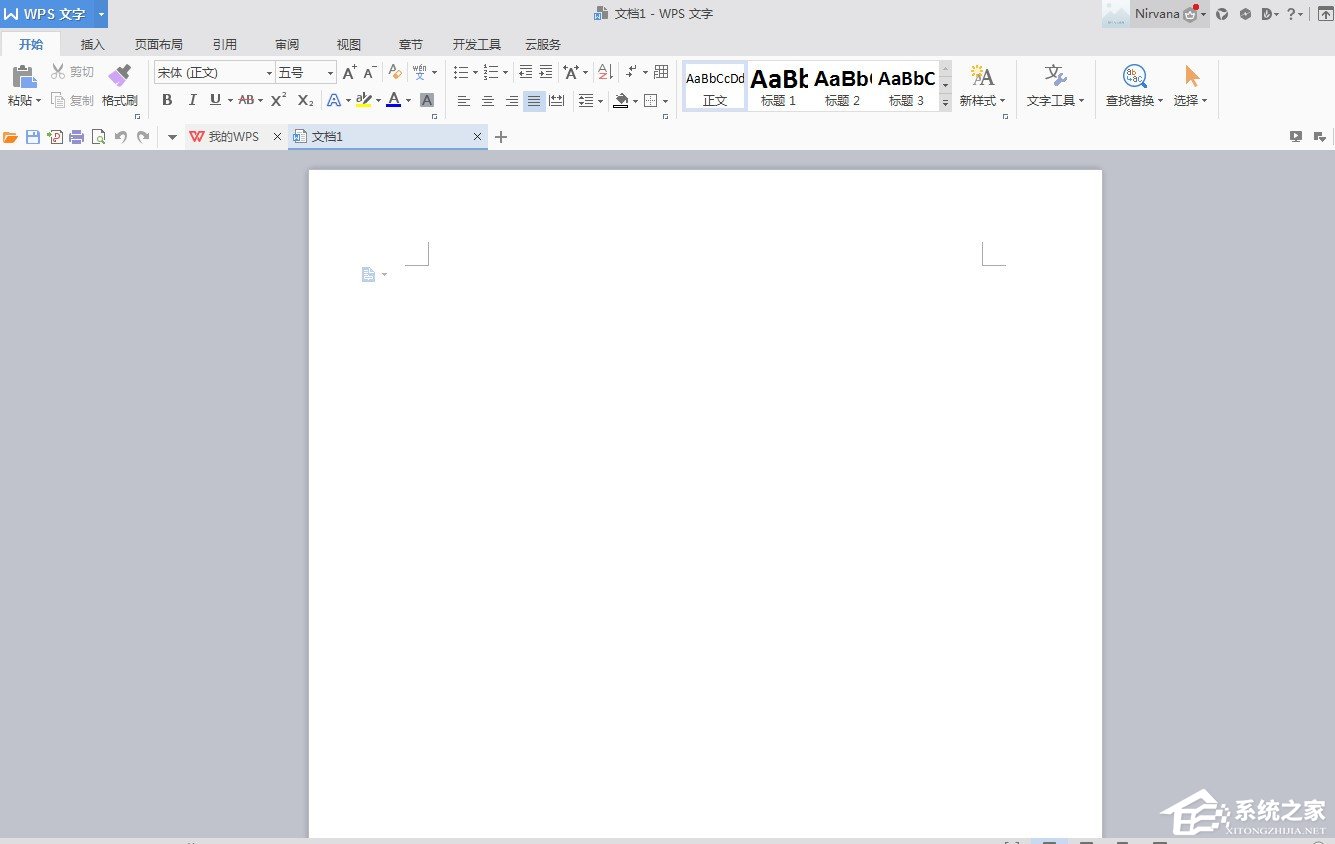Open the borders dropdown arrow

pos(666,101)
